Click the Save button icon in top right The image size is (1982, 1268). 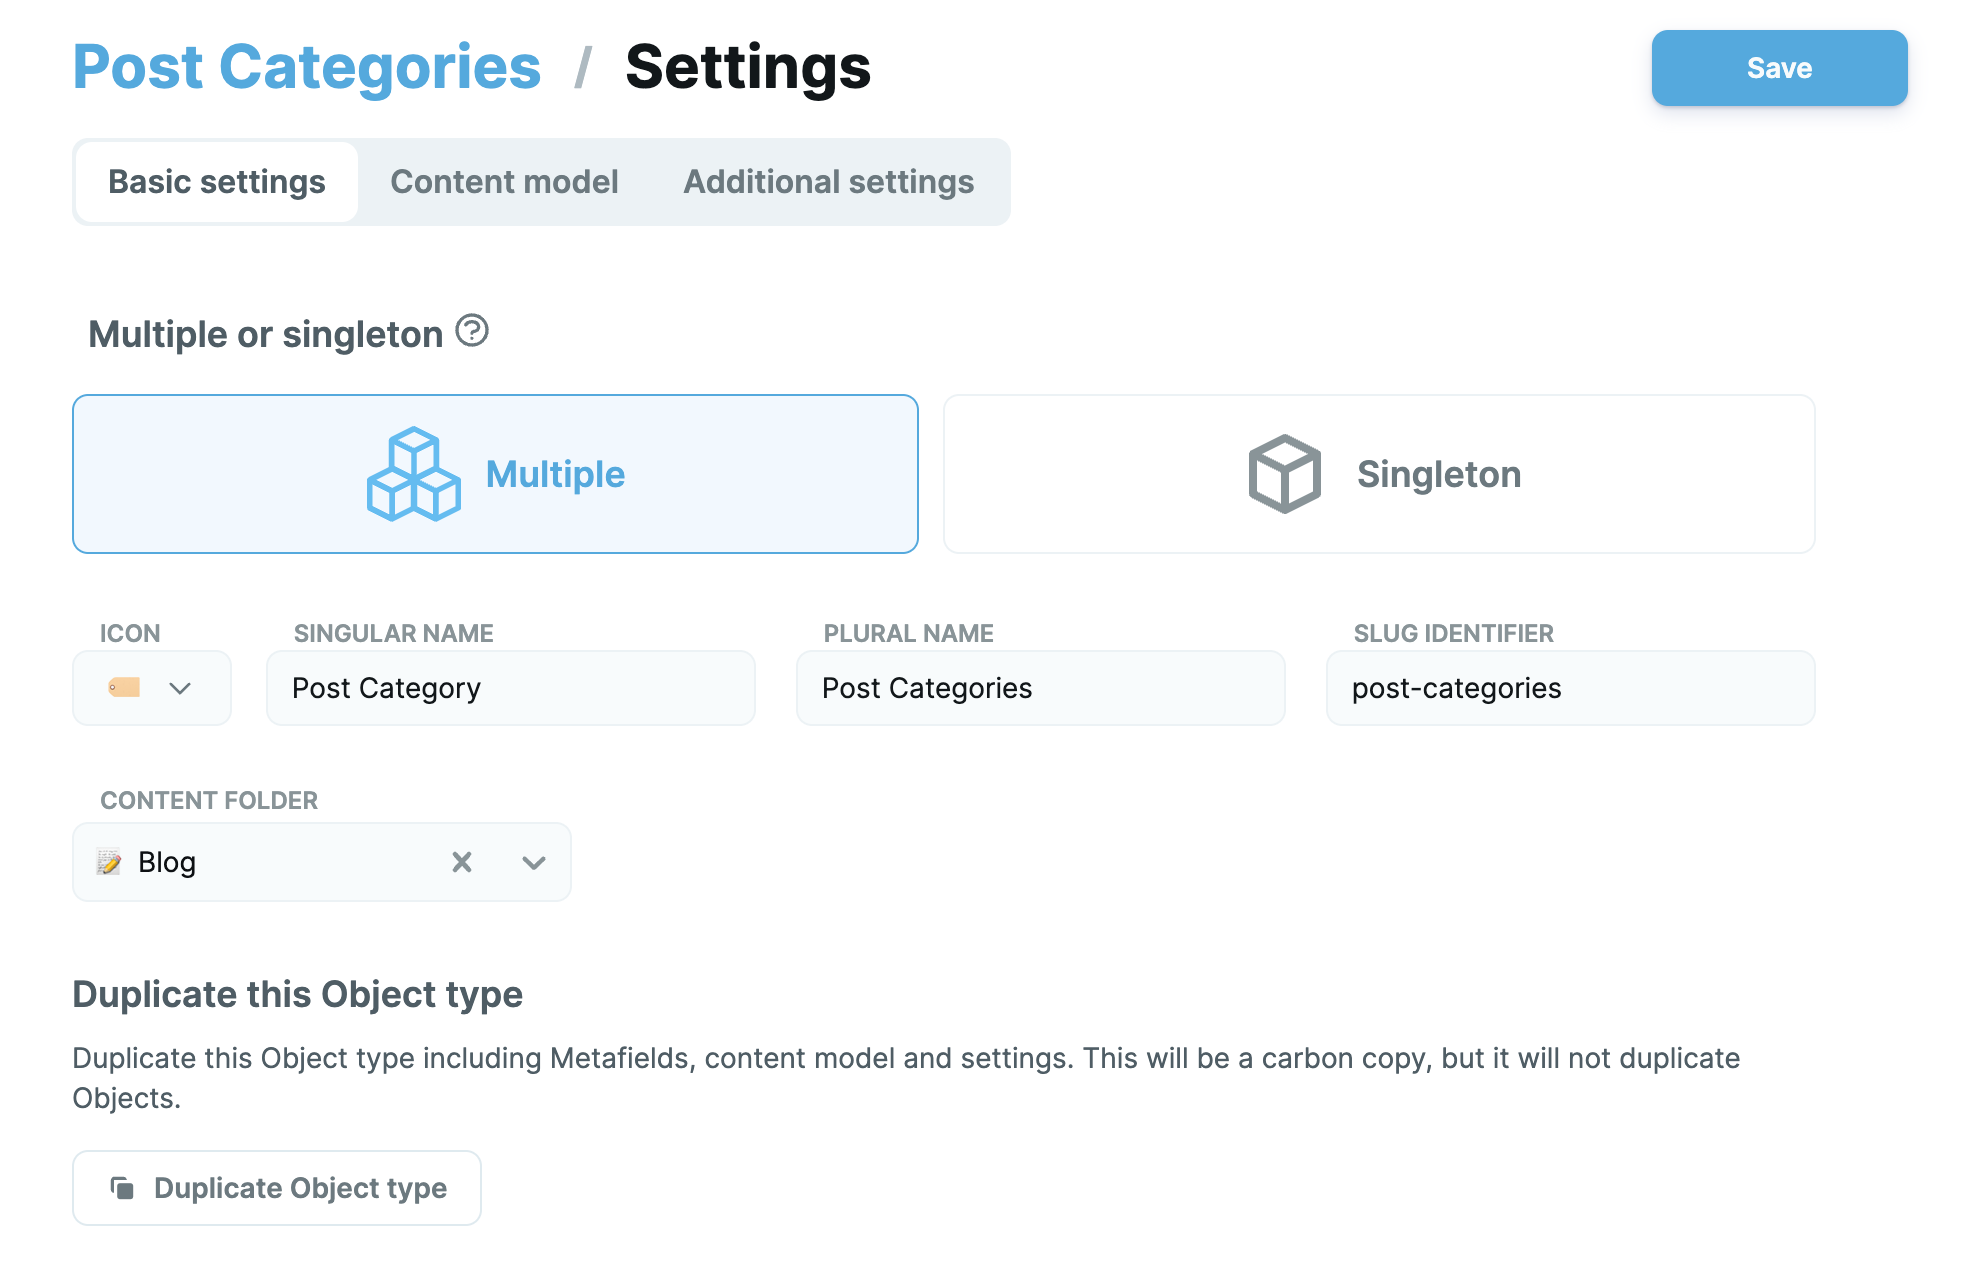coord(1778,68)
